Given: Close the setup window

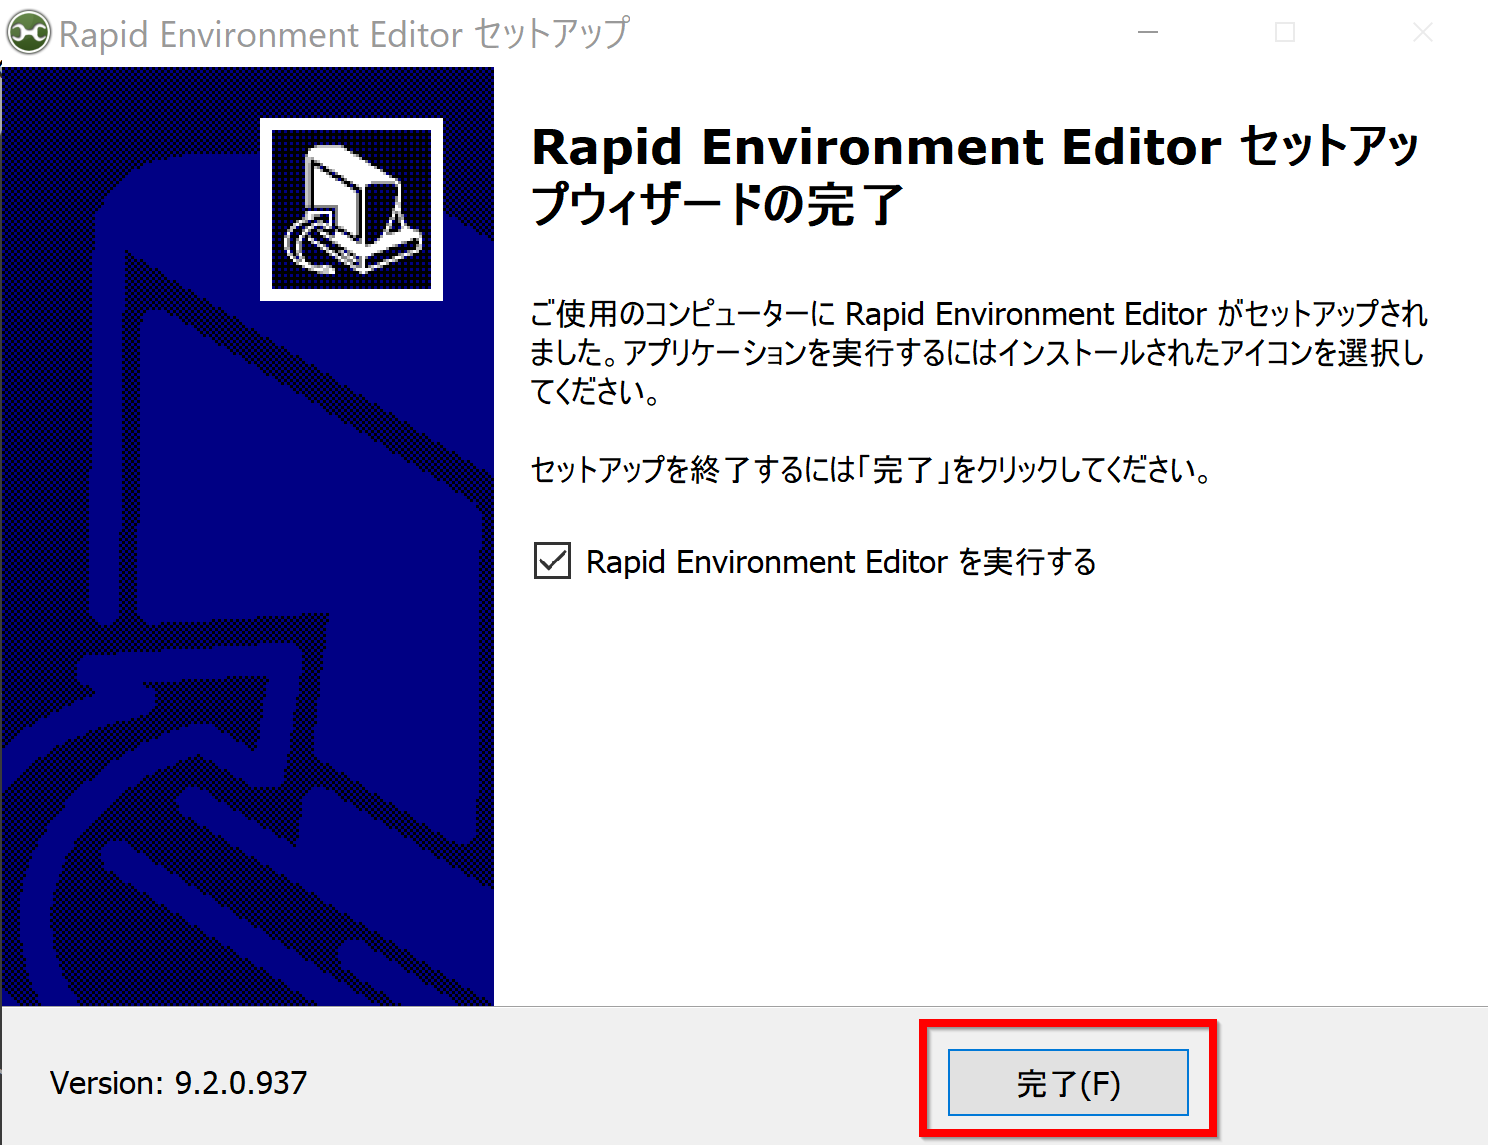Looking at the screenshot, I should click(x=1422, y=33).
